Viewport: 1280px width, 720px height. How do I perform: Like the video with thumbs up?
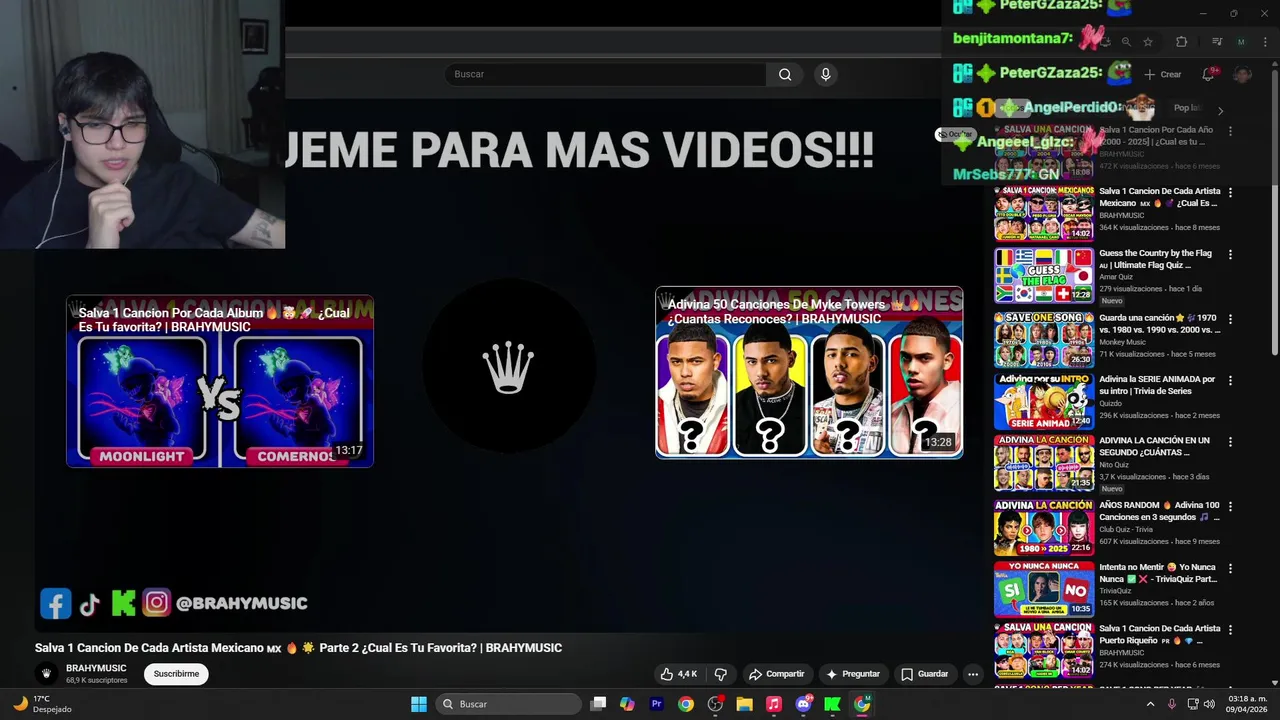click(678, 674)
